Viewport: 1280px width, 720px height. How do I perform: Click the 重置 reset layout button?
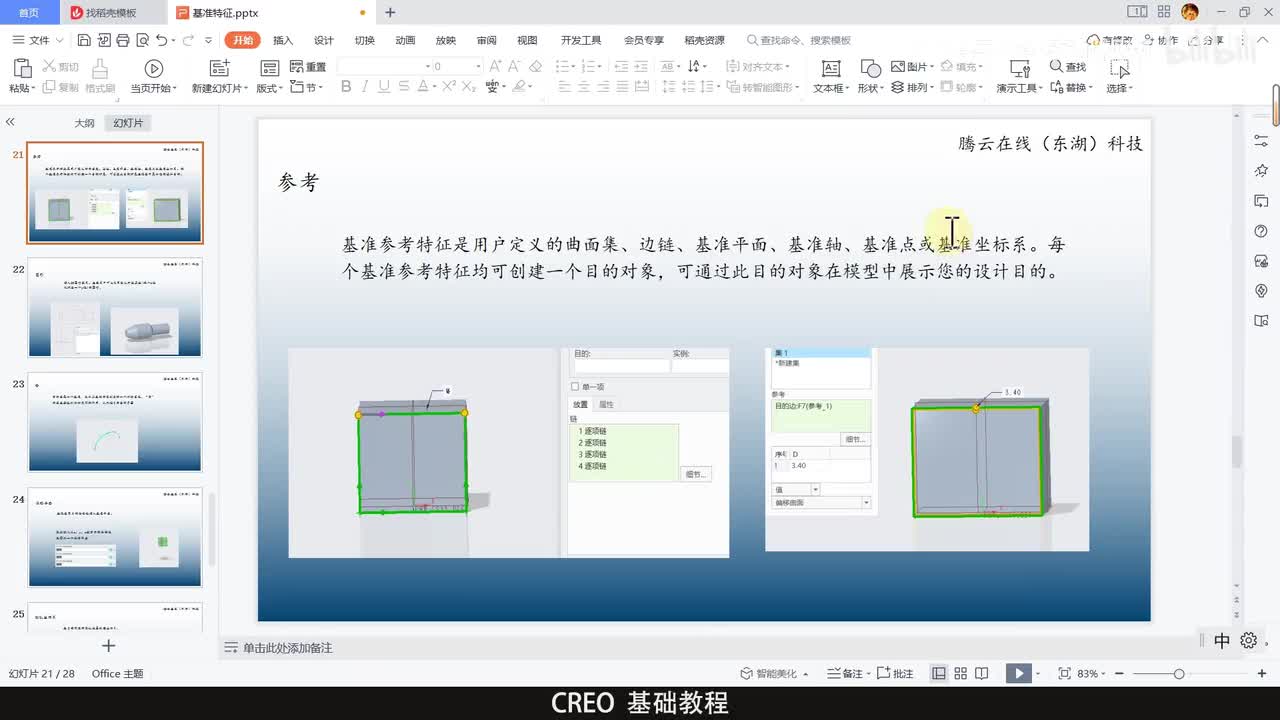click(308, 67)
